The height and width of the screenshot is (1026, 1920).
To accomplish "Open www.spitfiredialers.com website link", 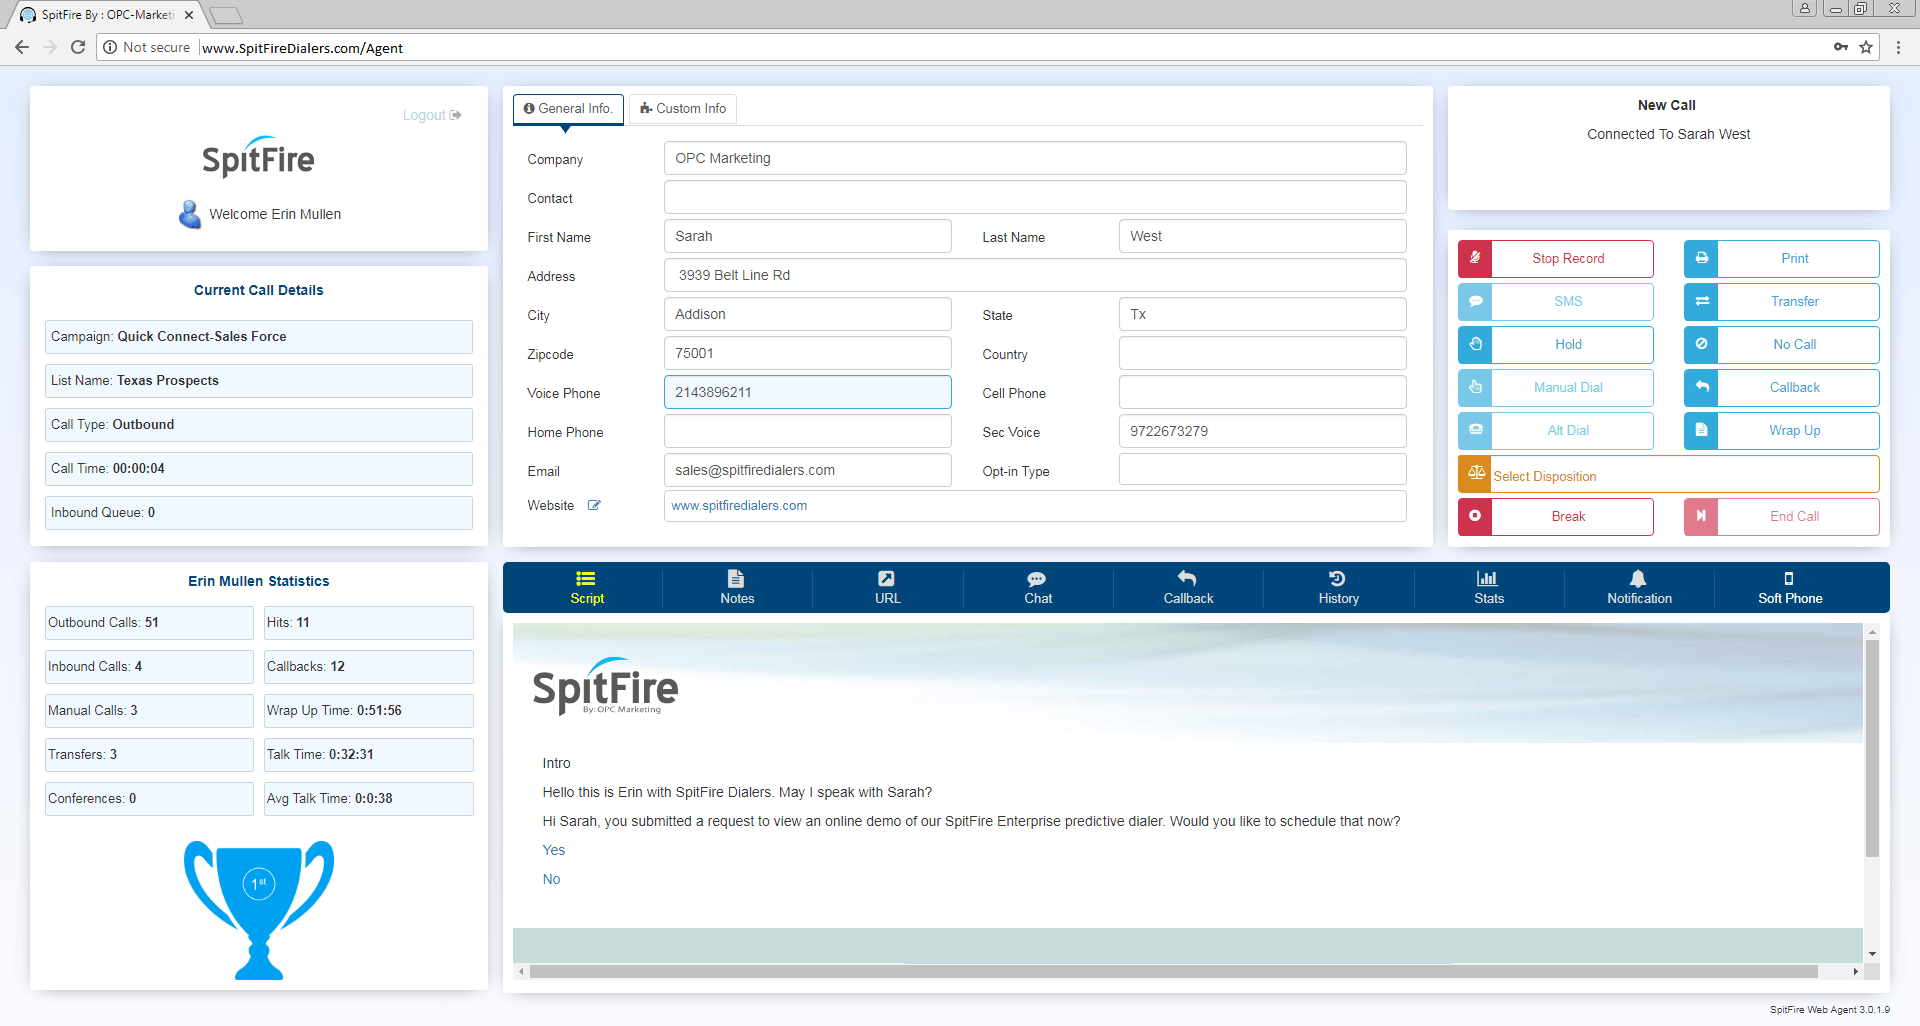I will [739, 505].
